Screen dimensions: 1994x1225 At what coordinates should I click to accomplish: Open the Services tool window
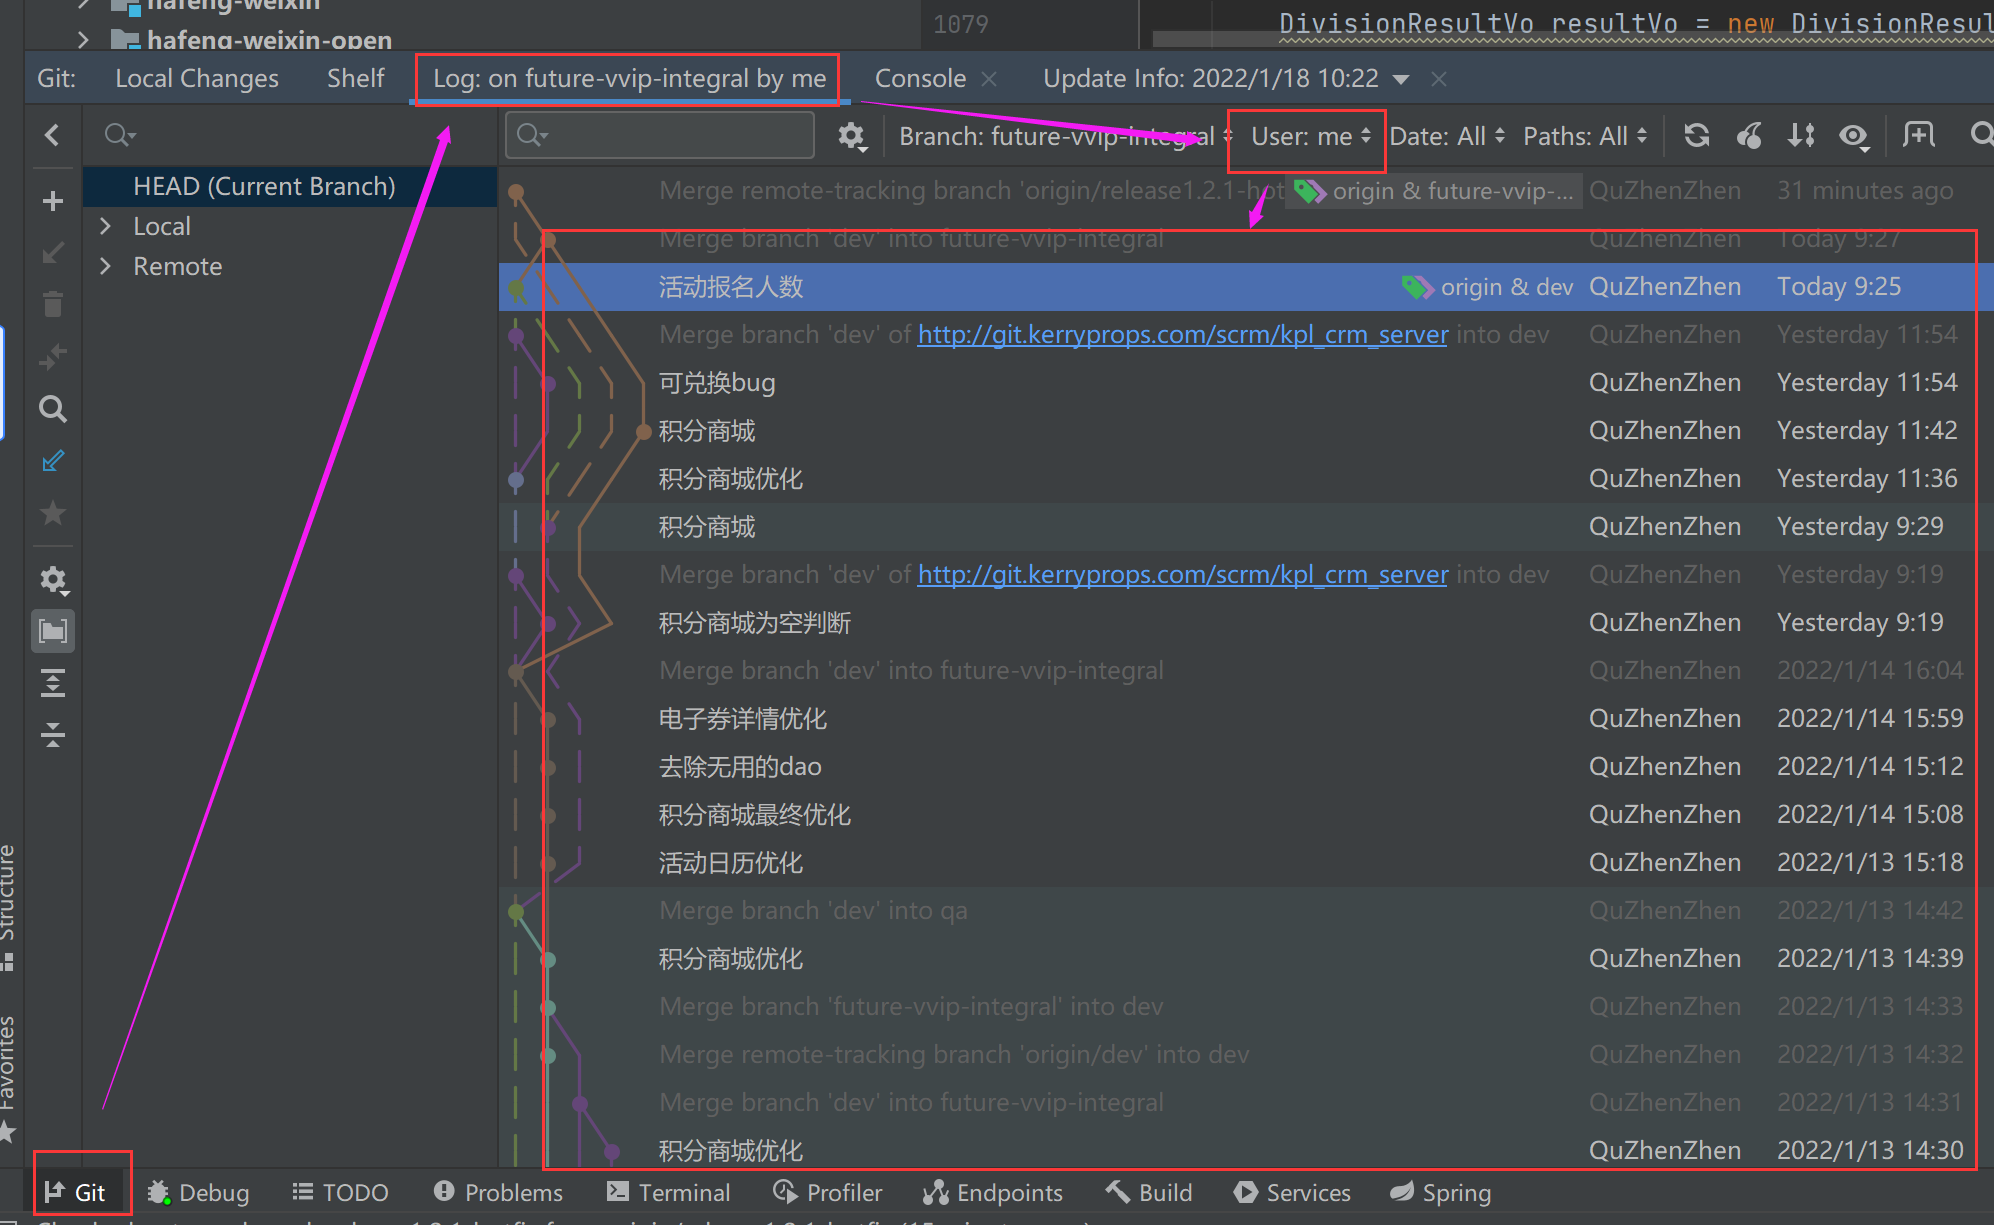tap(1292, 1192)
